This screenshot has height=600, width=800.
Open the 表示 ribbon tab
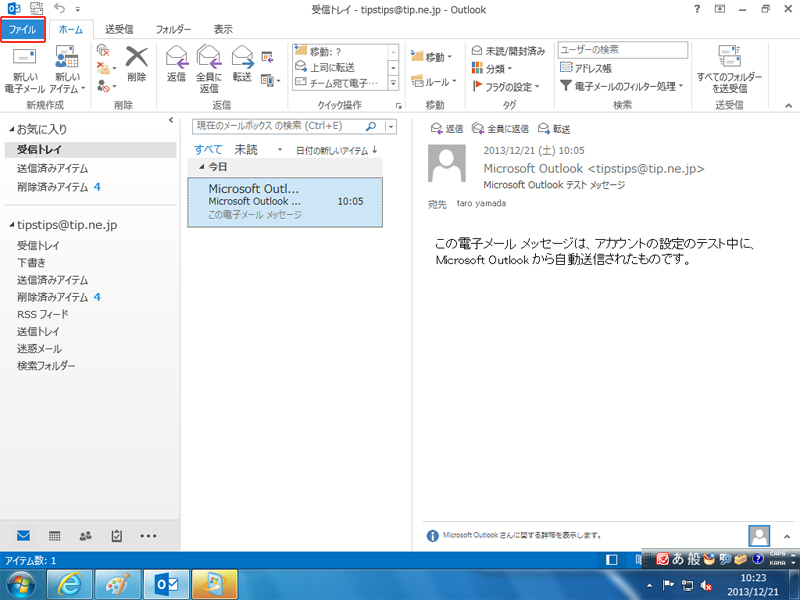[223, 30]
